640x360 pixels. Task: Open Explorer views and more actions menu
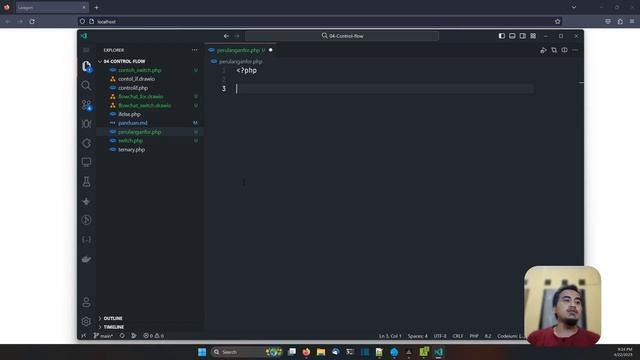point(195,50)
